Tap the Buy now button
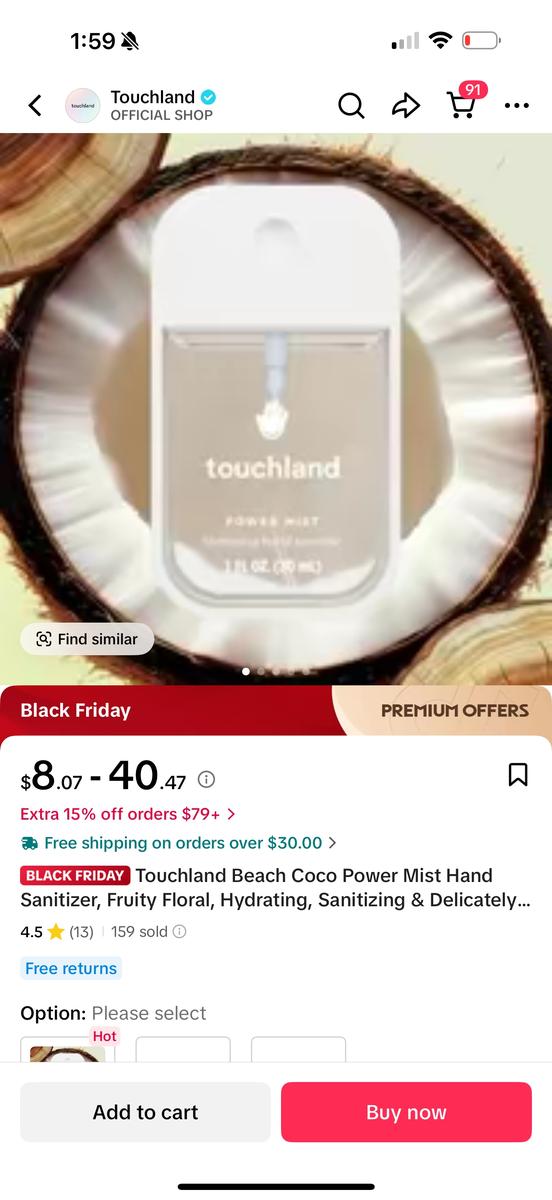The width and height of the screenshot is (552, 1200). (406, 1112)
